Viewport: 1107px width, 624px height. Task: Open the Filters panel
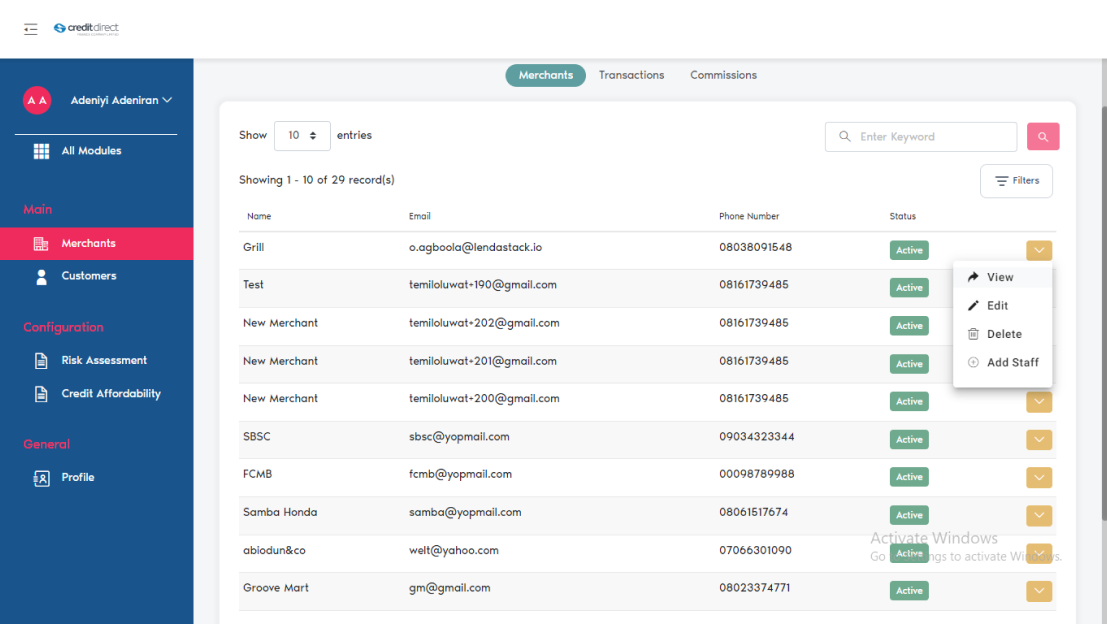[1016, 181]
